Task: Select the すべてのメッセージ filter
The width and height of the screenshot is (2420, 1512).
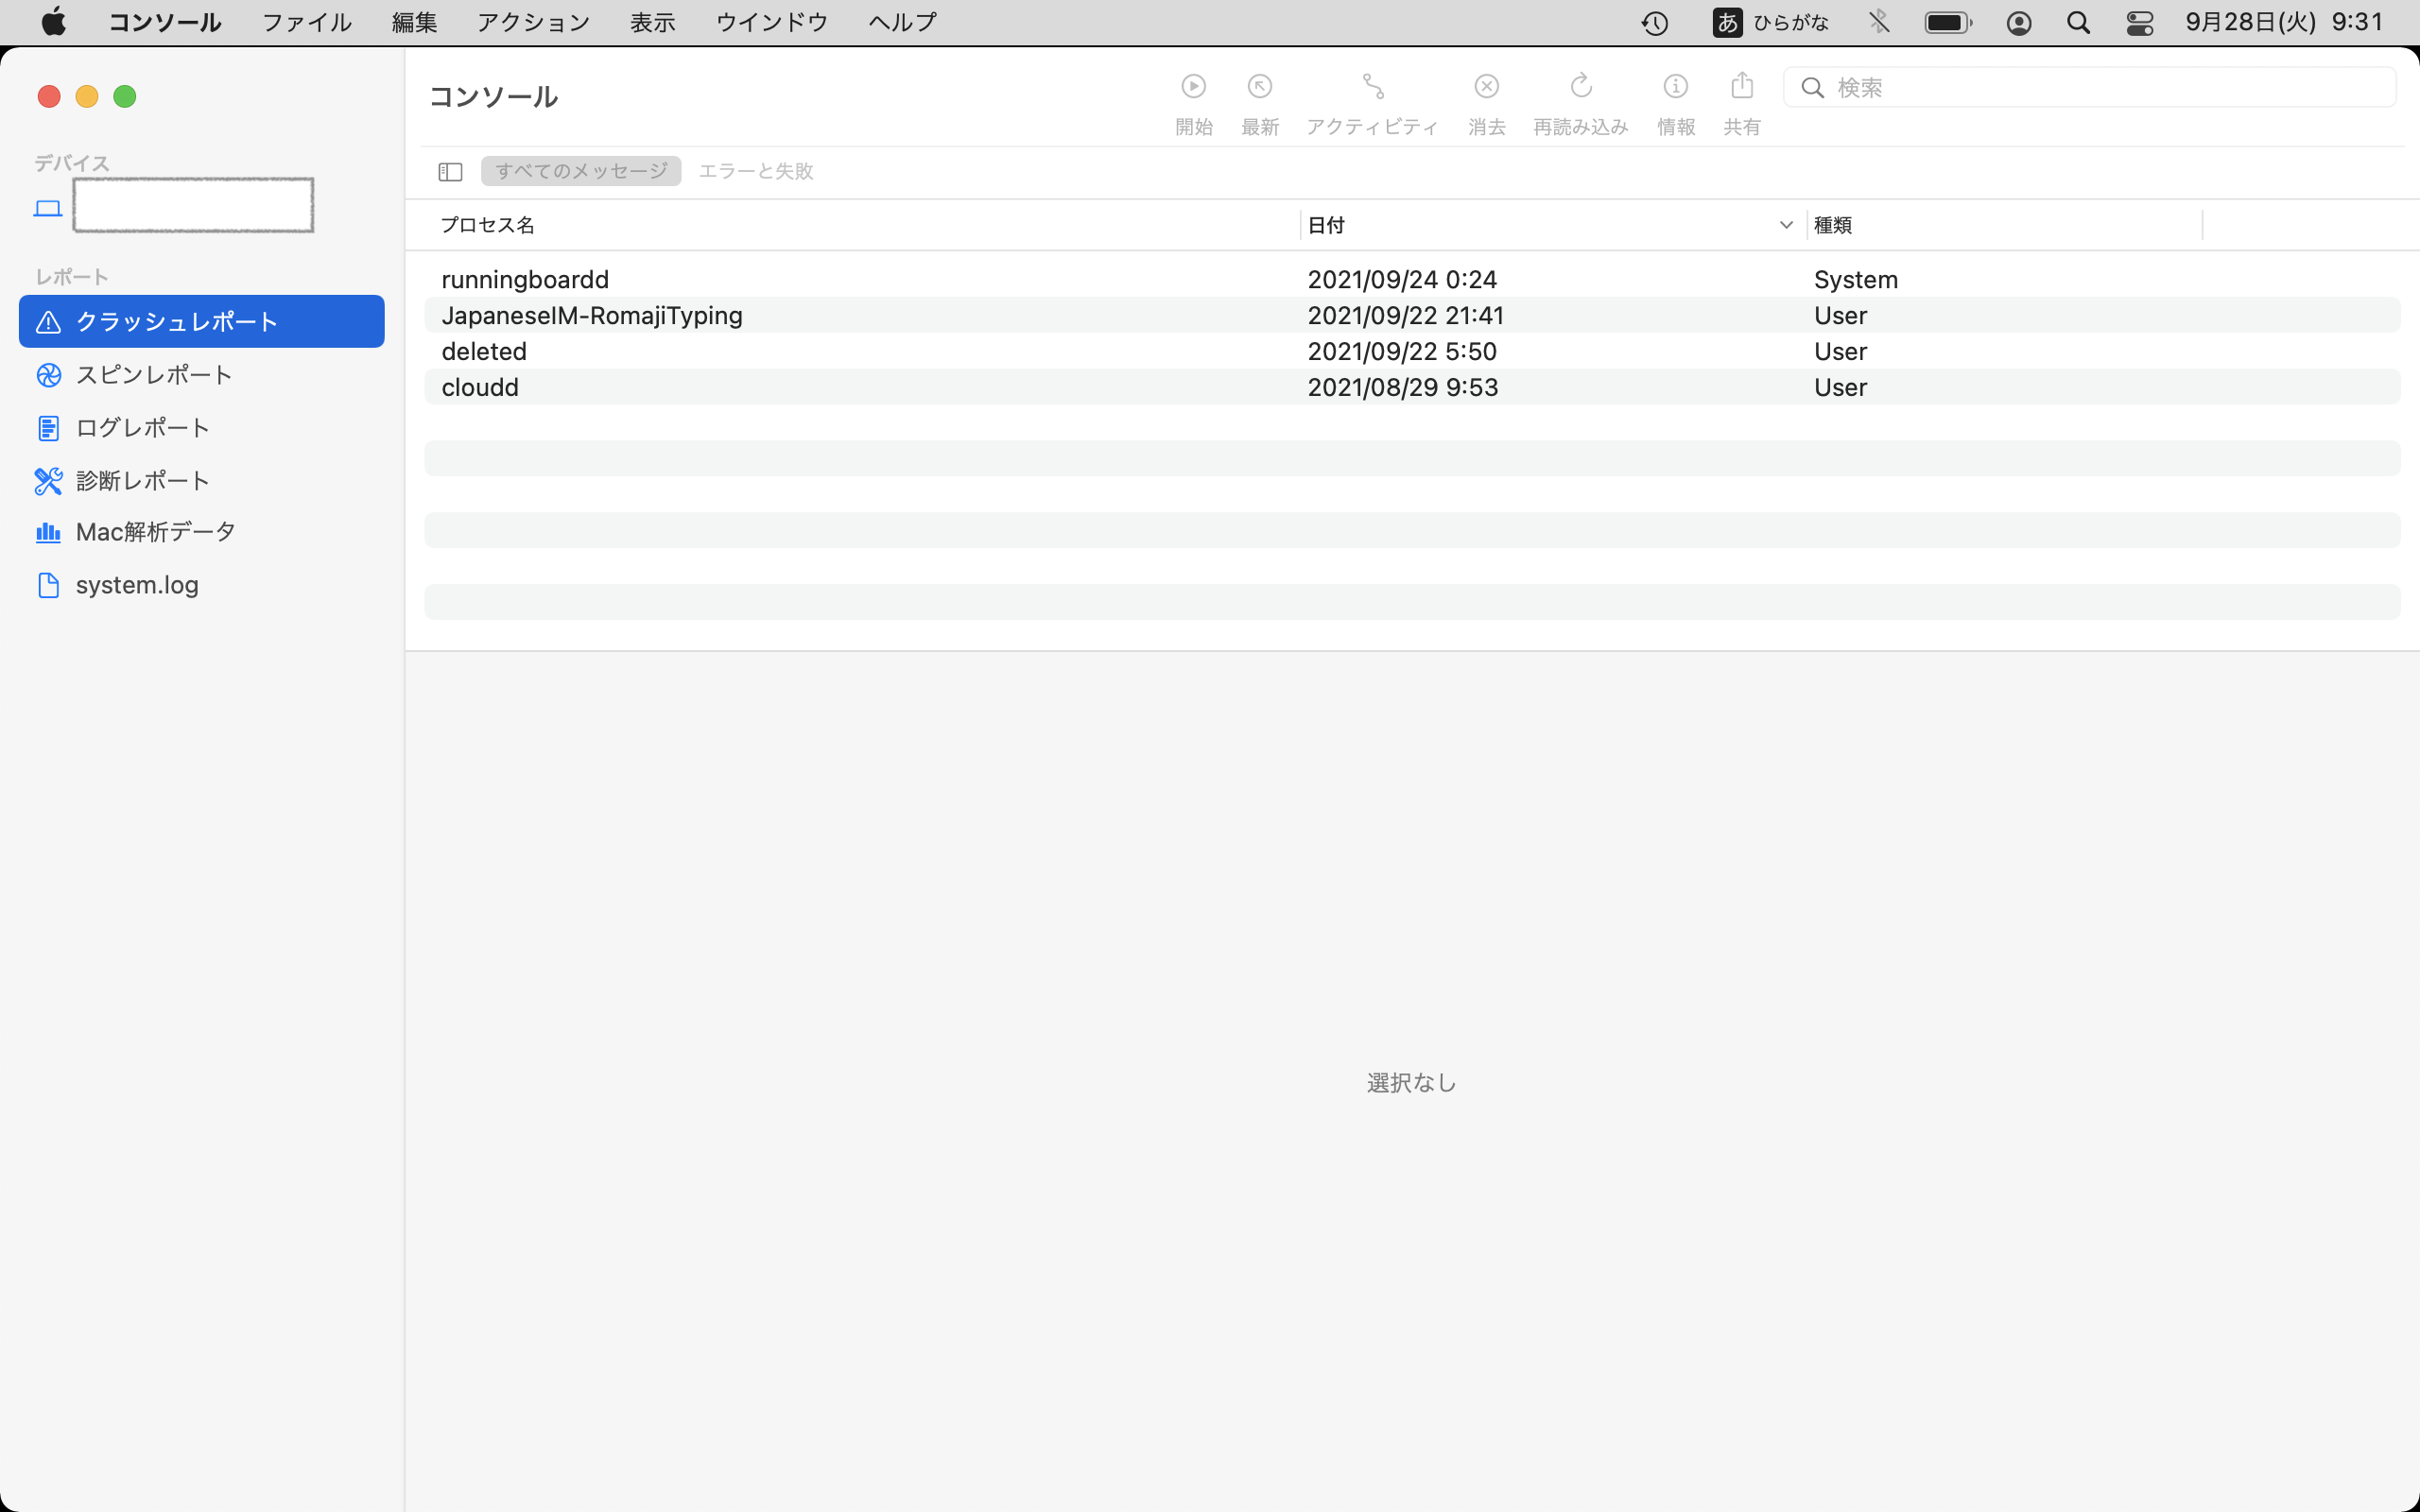Action: tap(581, 171)
